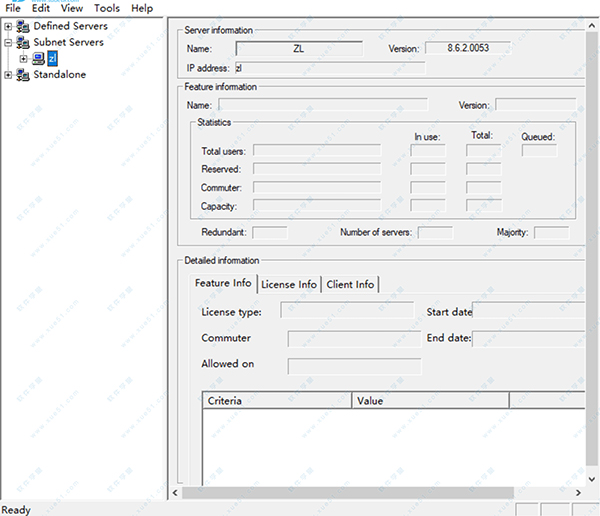
Task: Select the Feature Info tab
Action: [223, 284]
